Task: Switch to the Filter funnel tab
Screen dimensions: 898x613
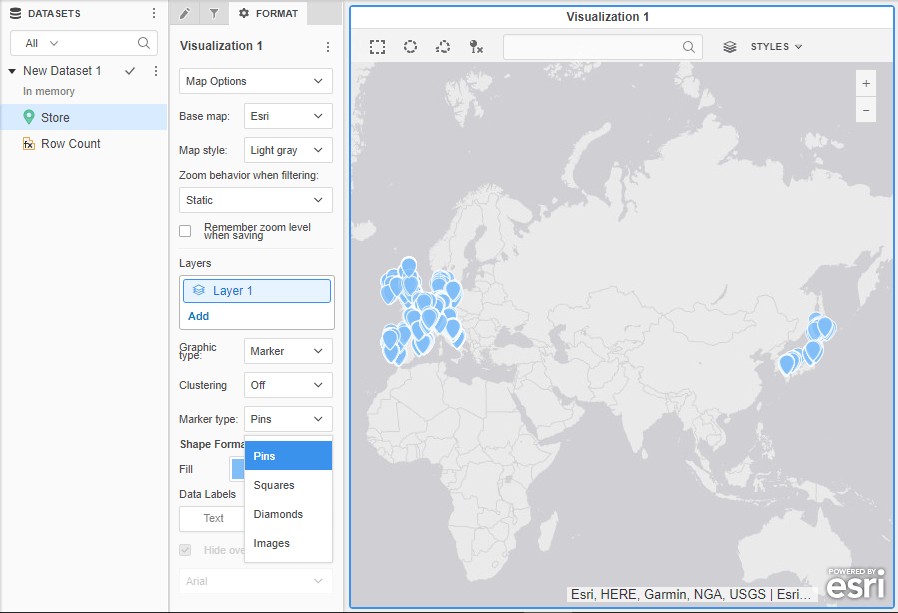Action: click(x=214, y=13)
